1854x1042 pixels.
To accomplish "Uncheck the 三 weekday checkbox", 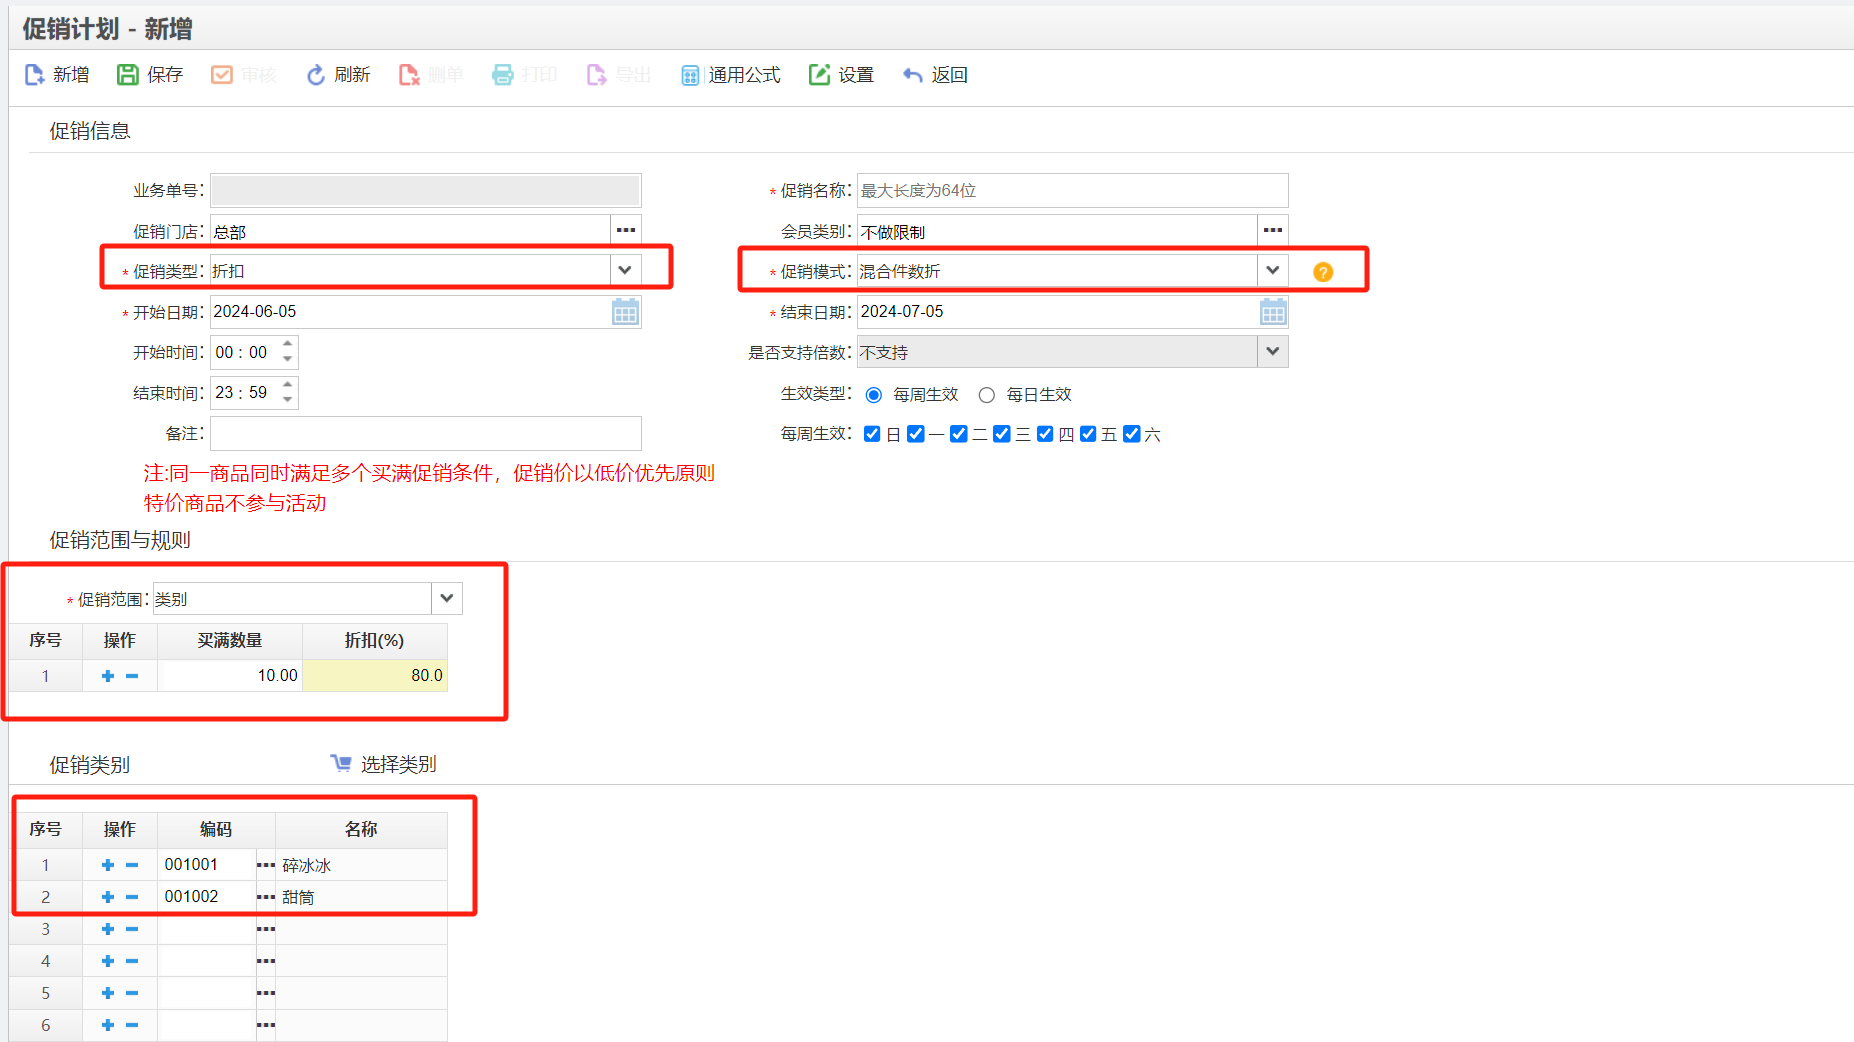I will point(1002,434).
